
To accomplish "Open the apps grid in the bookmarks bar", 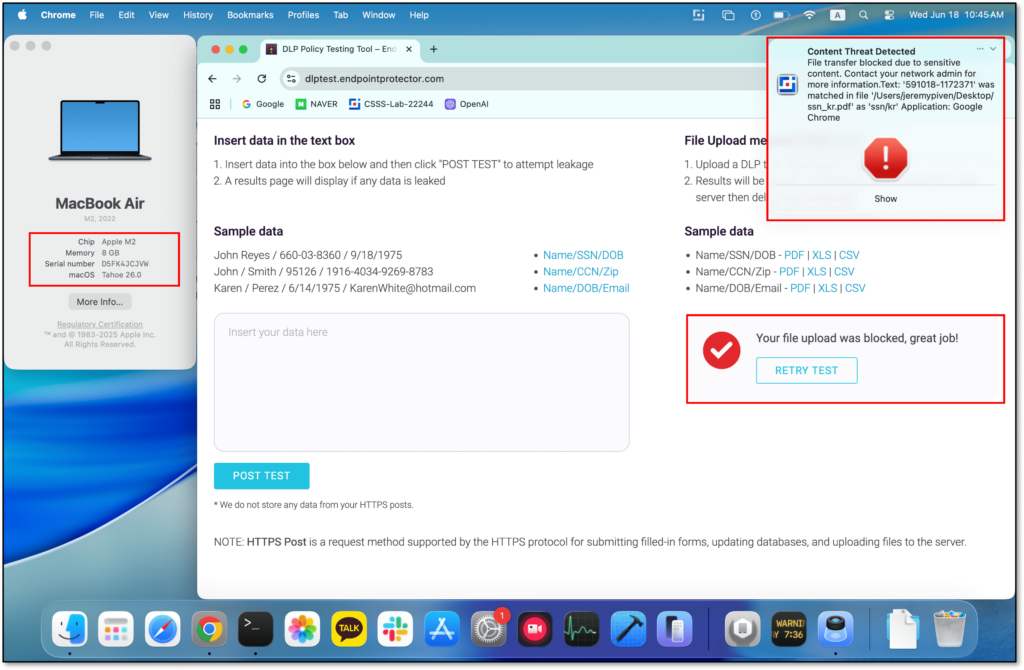I will [x=215, y=104].
